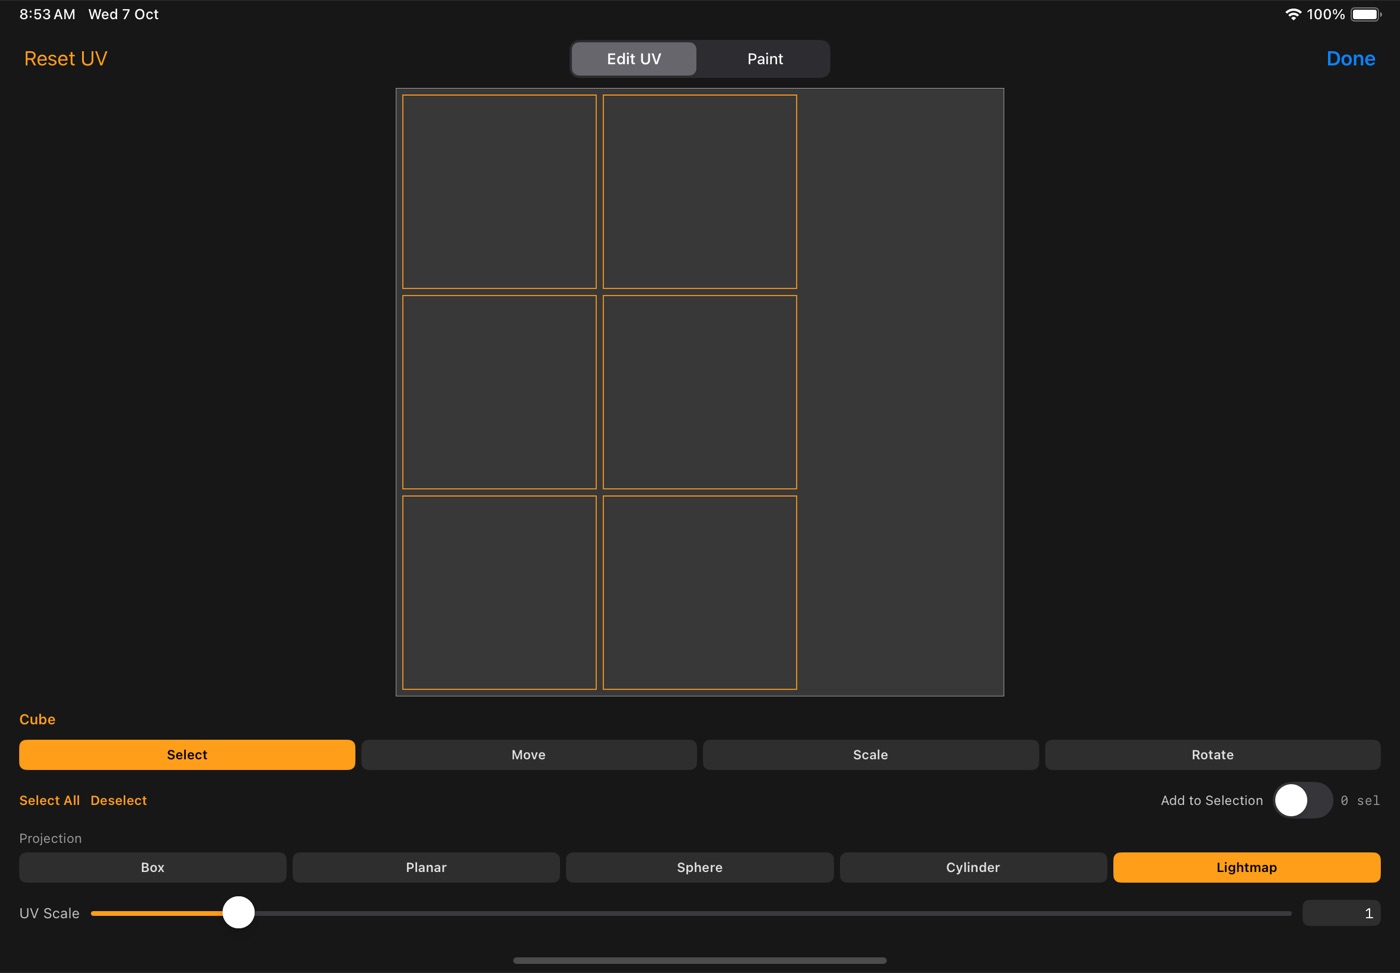
Task: Select the bottom-left UV island
Action: pos(499,593)
